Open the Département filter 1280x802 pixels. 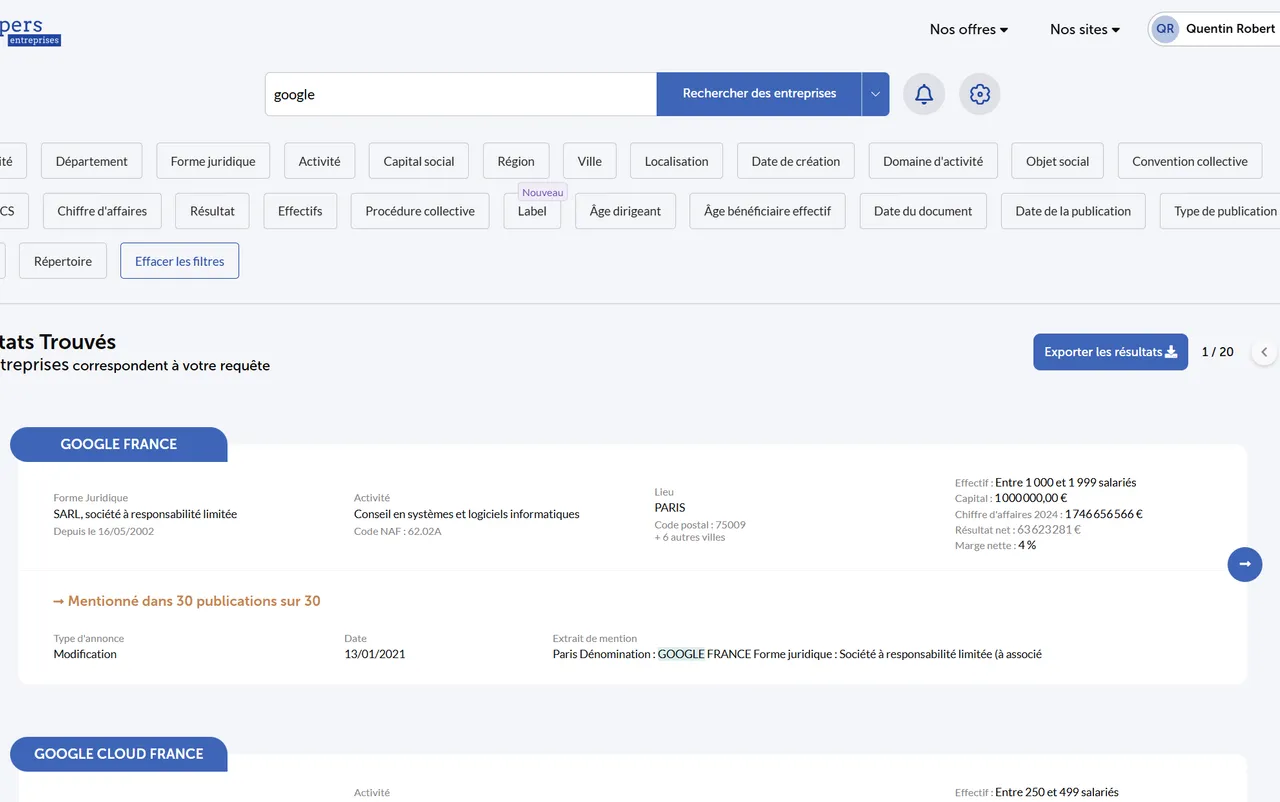click(92, 161)
